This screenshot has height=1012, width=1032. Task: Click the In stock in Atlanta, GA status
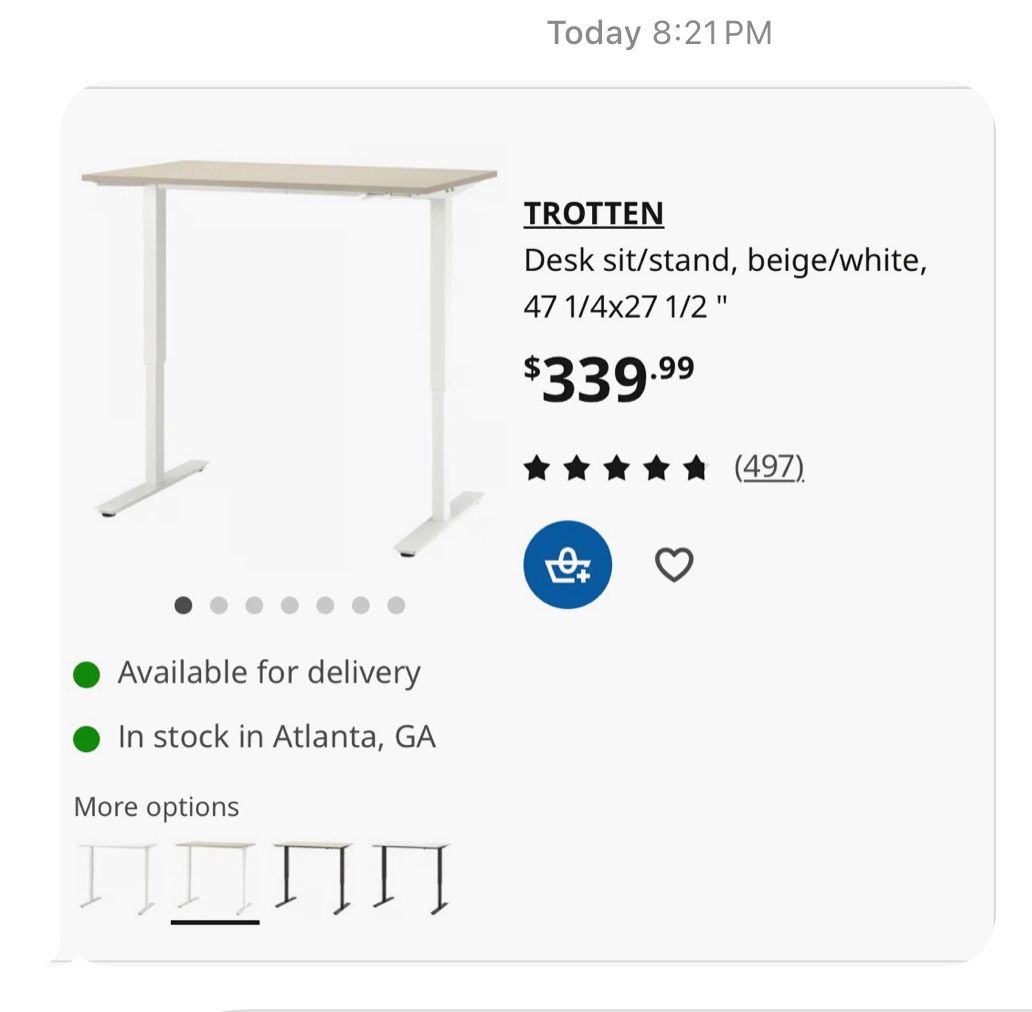(x=276, y=738)
